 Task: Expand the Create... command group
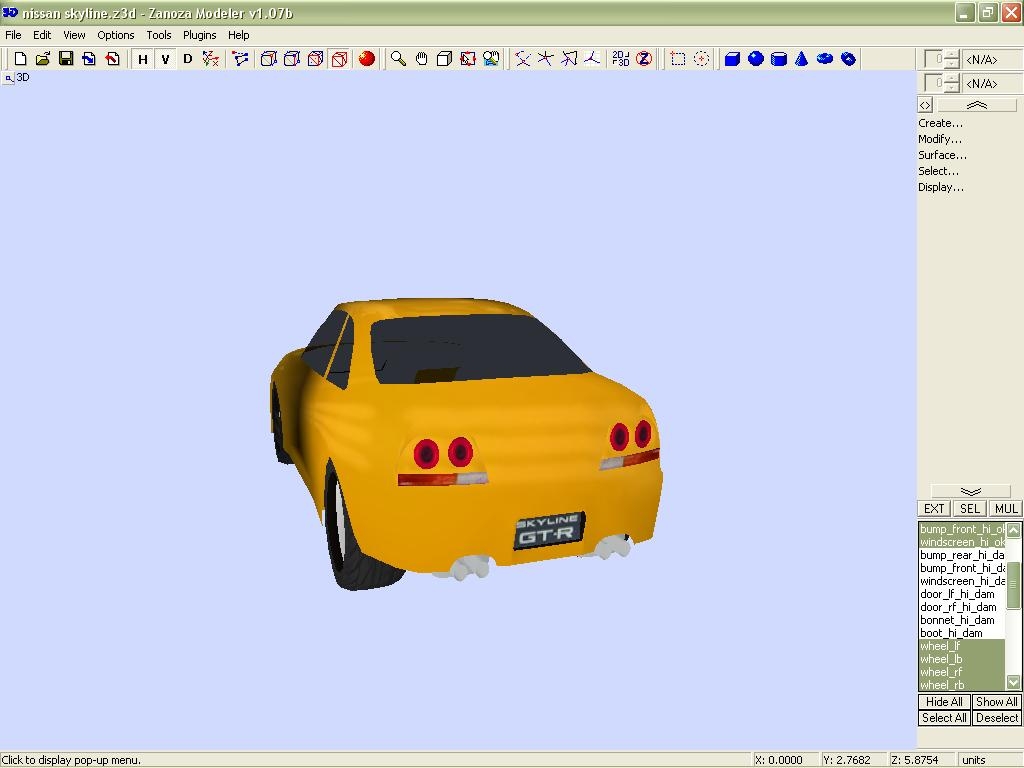click(x=940, y=123)
